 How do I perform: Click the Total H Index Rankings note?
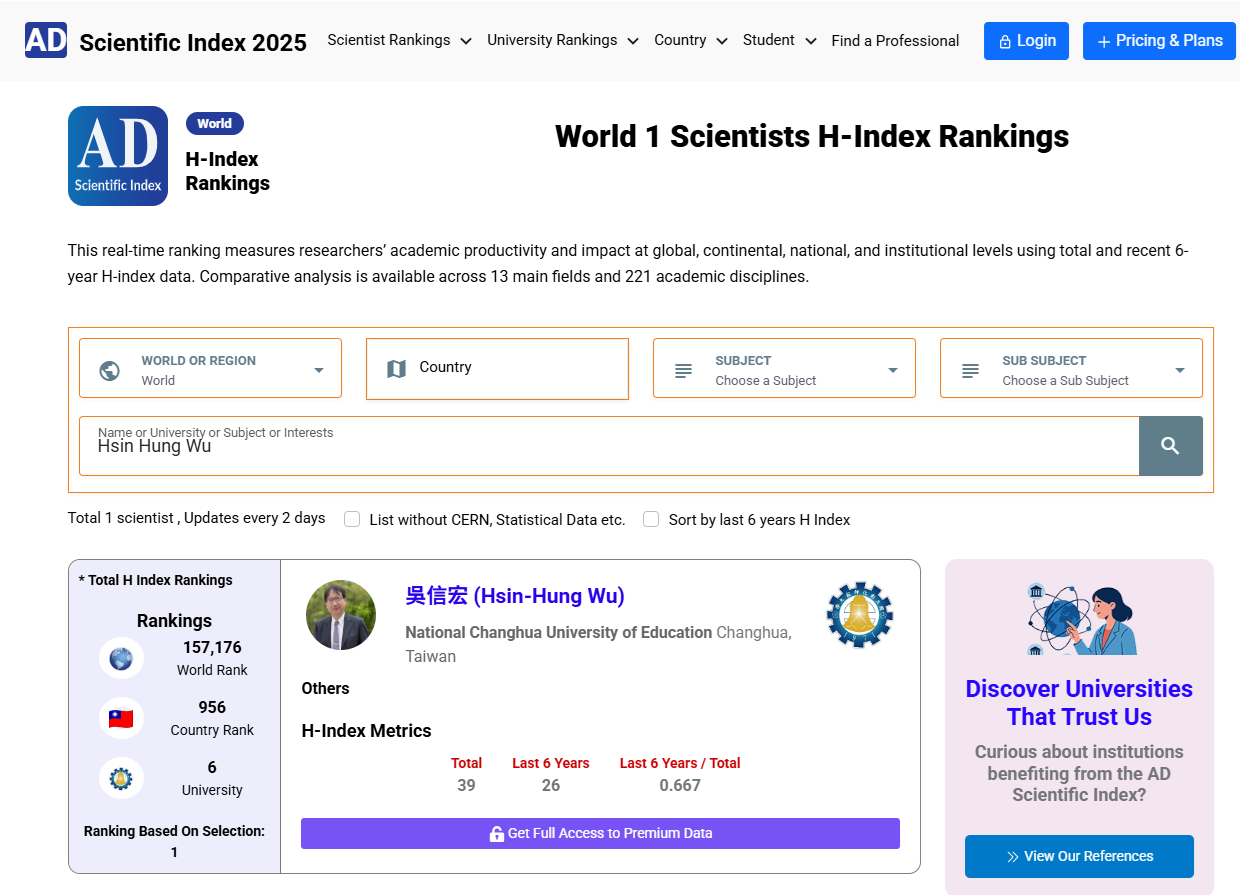click(156, 580)
